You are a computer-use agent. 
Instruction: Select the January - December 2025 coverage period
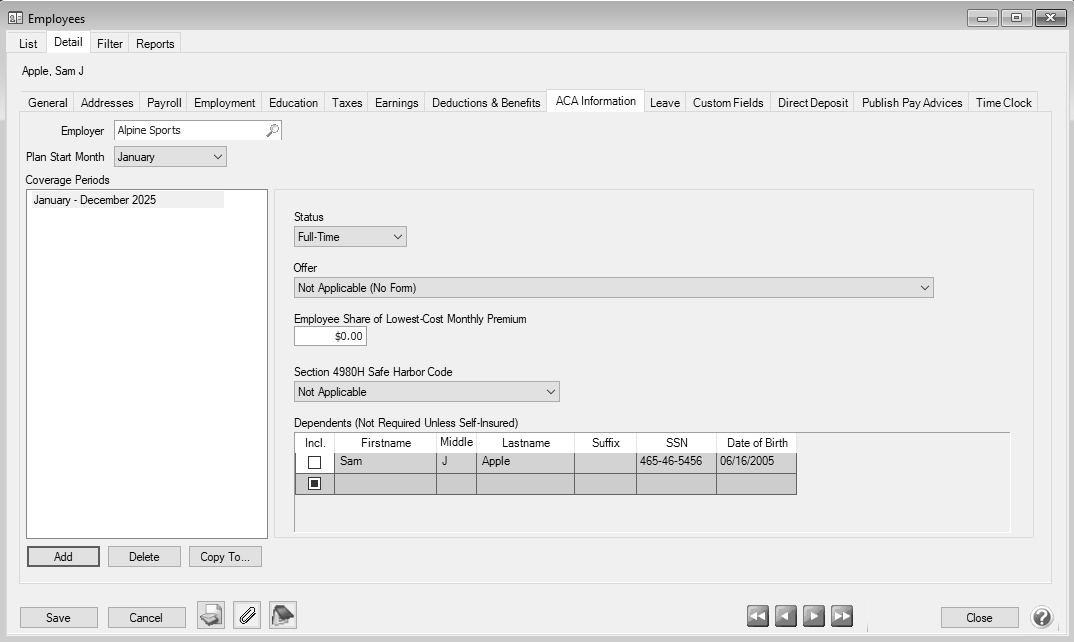pyautogui.click(x=127, y=200)
